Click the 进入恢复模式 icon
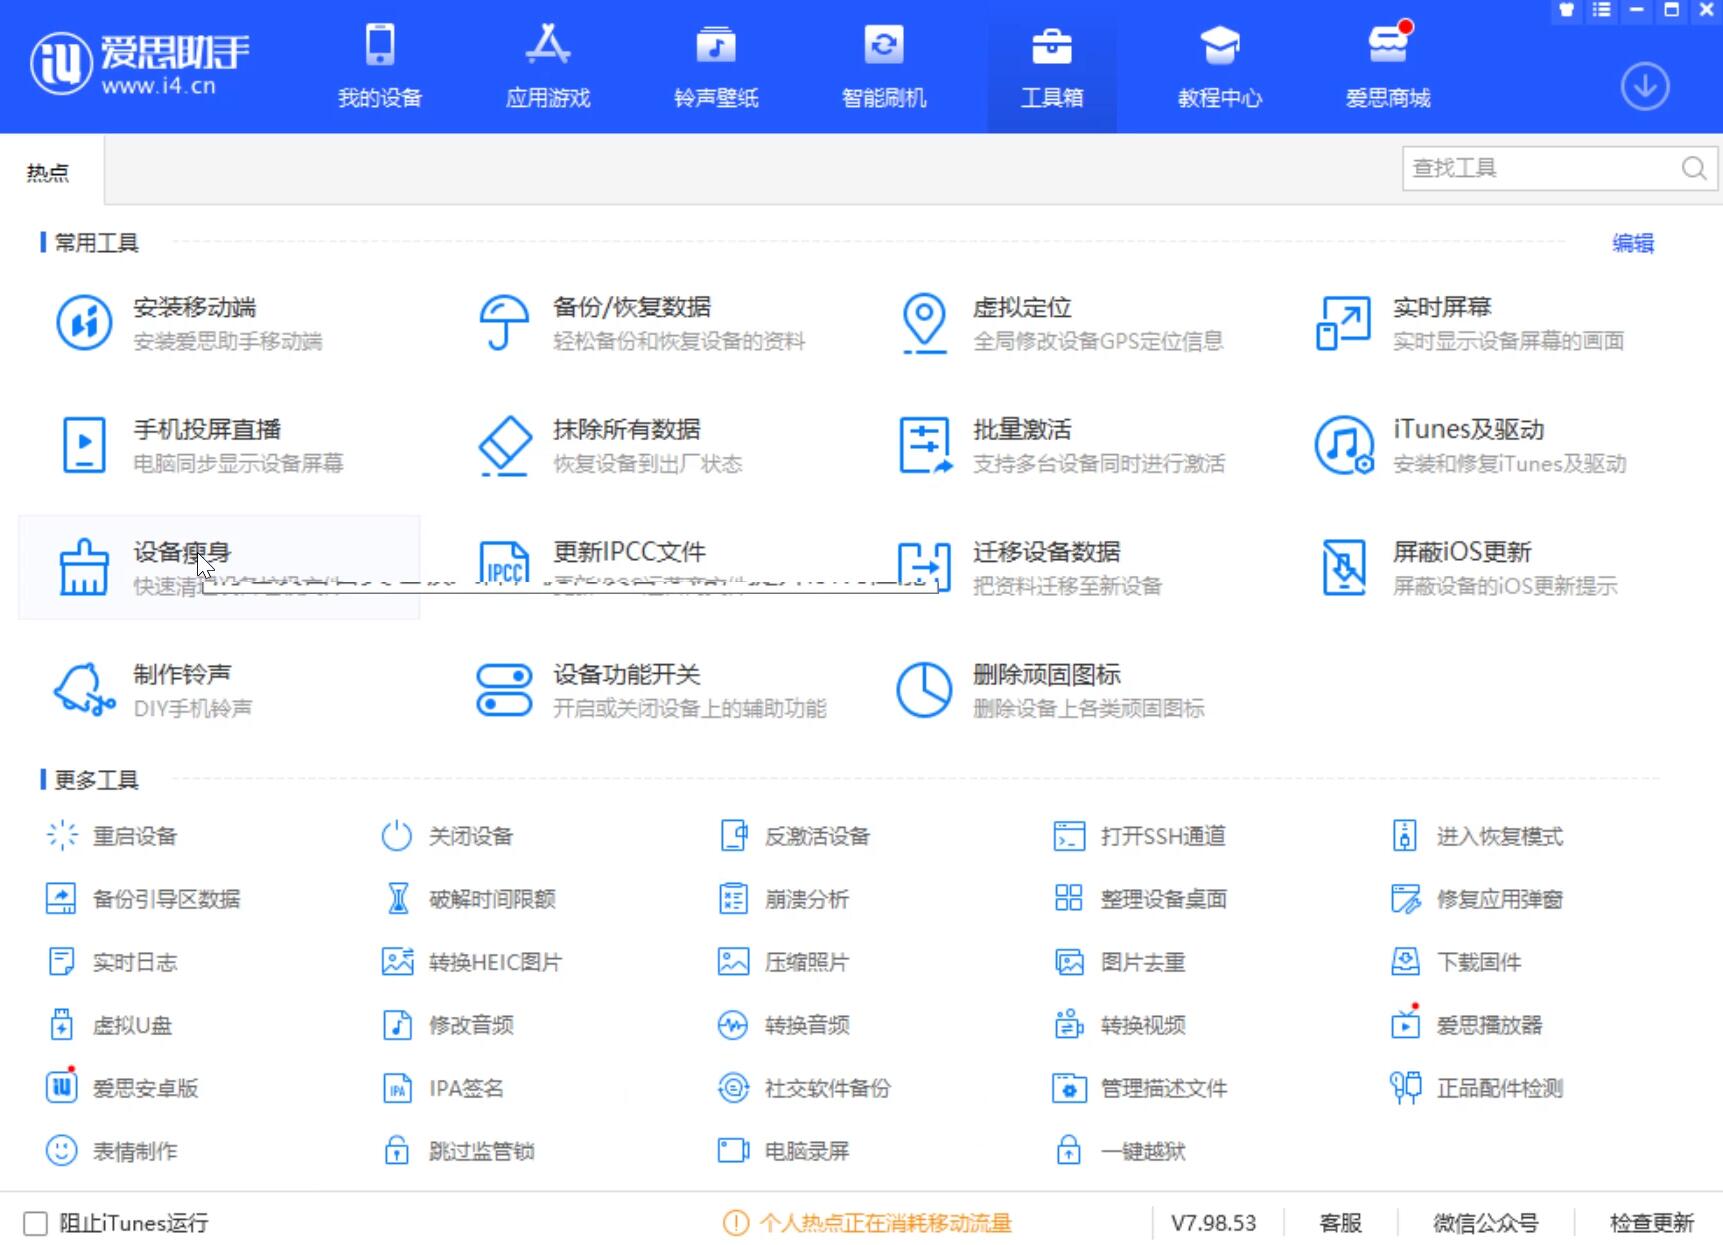The image size is (1723, 1245). pos(1405,835)
